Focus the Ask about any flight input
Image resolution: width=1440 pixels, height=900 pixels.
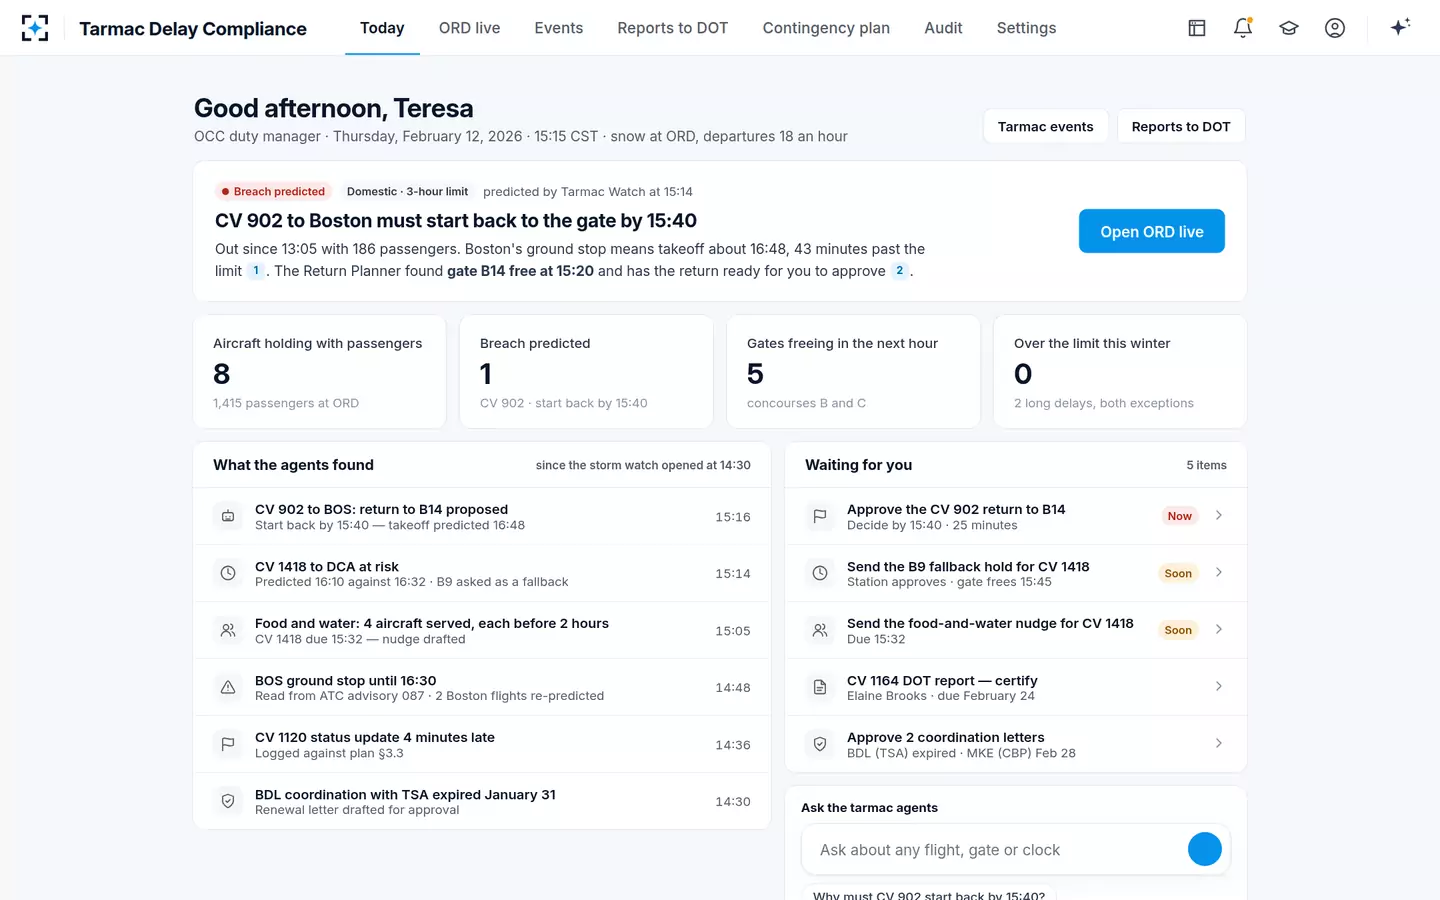995,850
